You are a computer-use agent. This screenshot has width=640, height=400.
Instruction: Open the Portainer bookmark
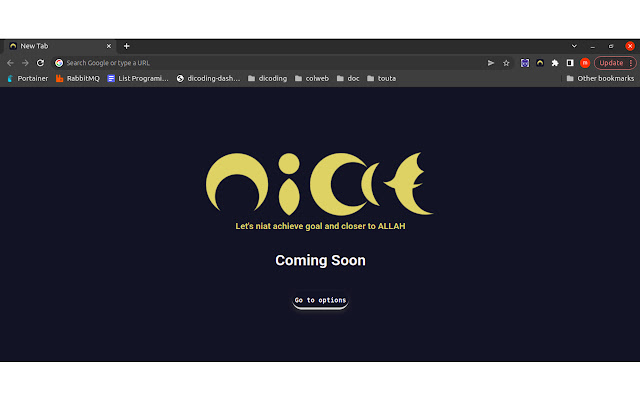pyautogui.click(x=28, y=78)
